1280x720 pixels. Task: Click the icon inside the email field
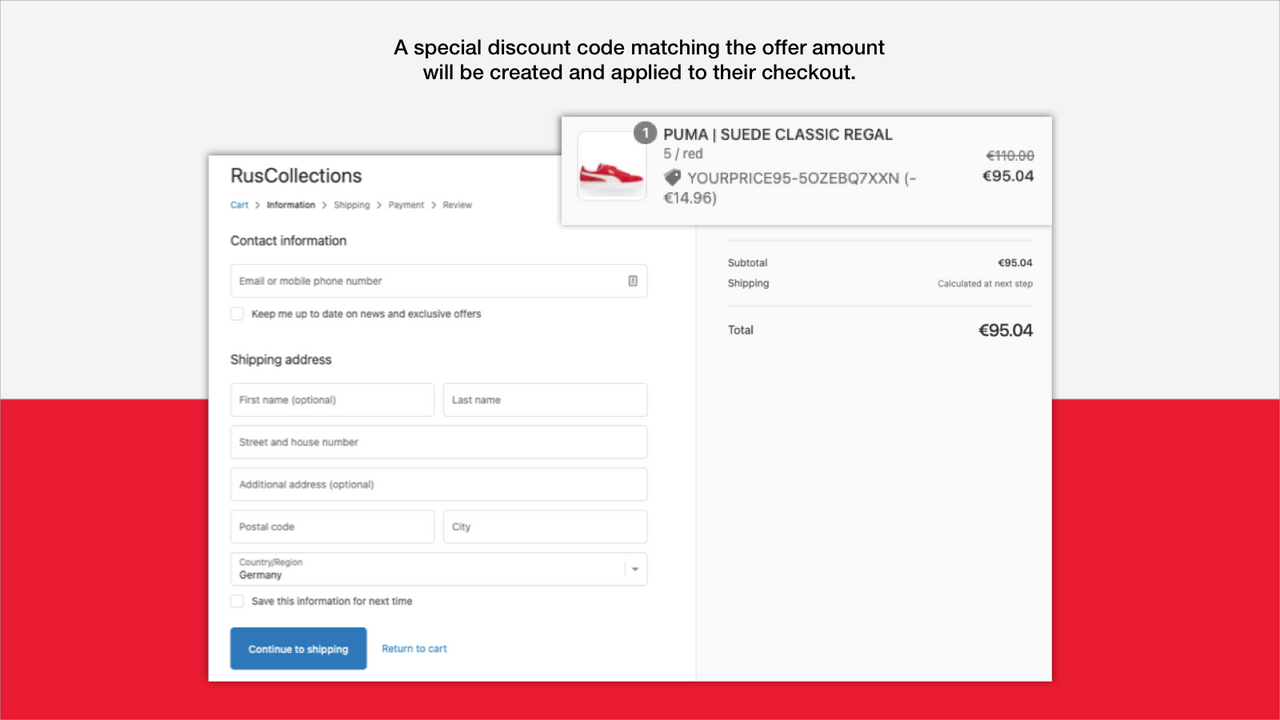[632, 281]
